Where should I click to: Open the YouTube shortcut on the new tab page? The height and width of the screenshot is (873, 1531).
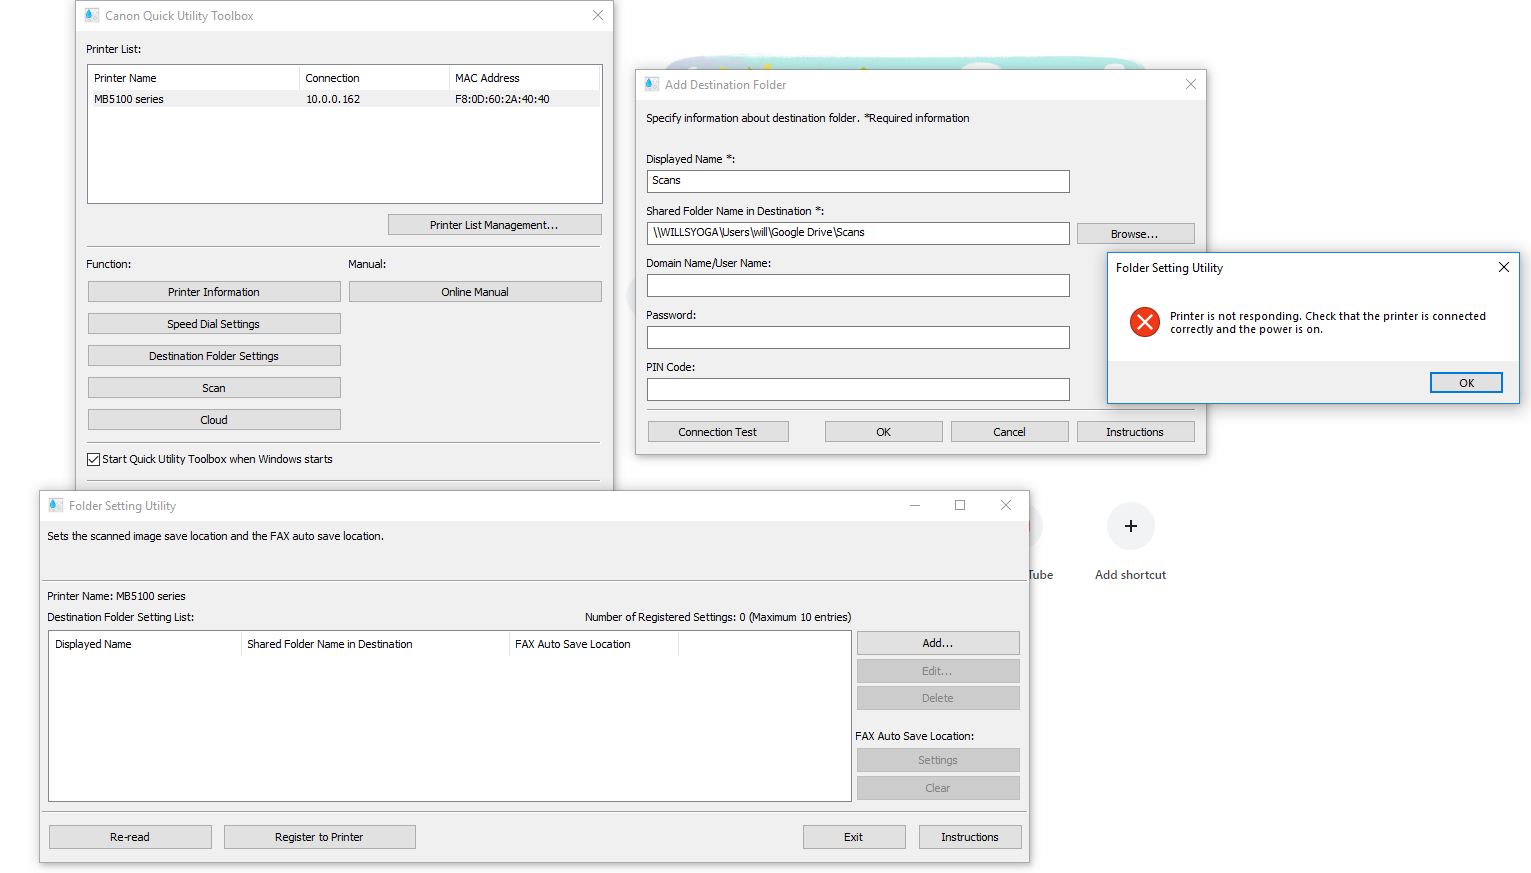coord(1035,525)
